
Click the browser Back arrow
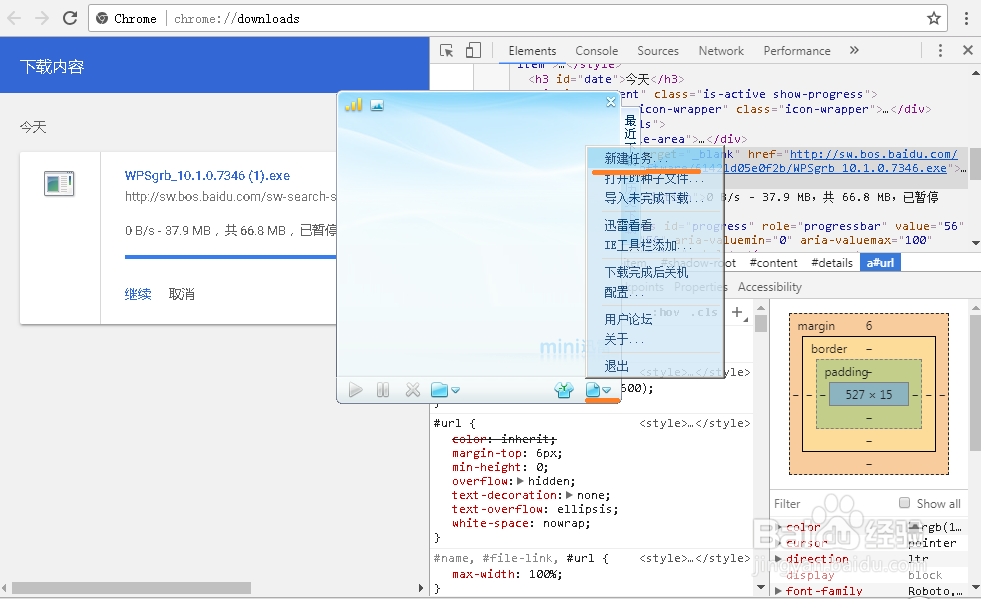click(x=14, y=18)
